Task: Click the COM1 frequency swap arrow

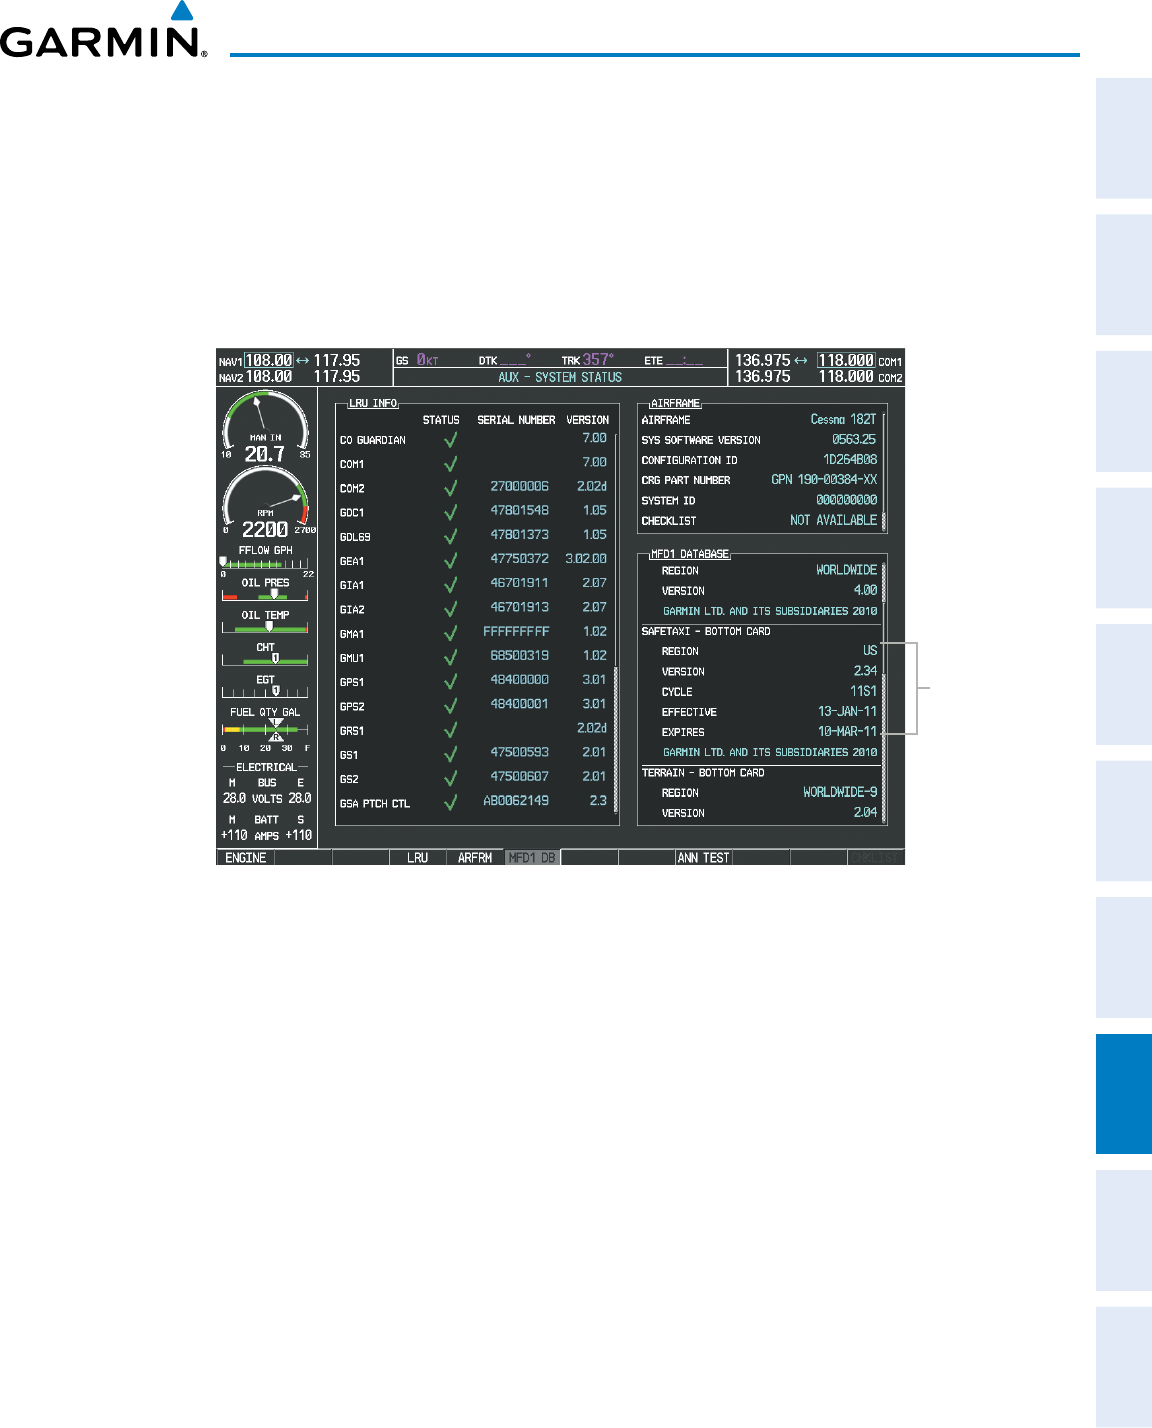Action: (800, 360)
